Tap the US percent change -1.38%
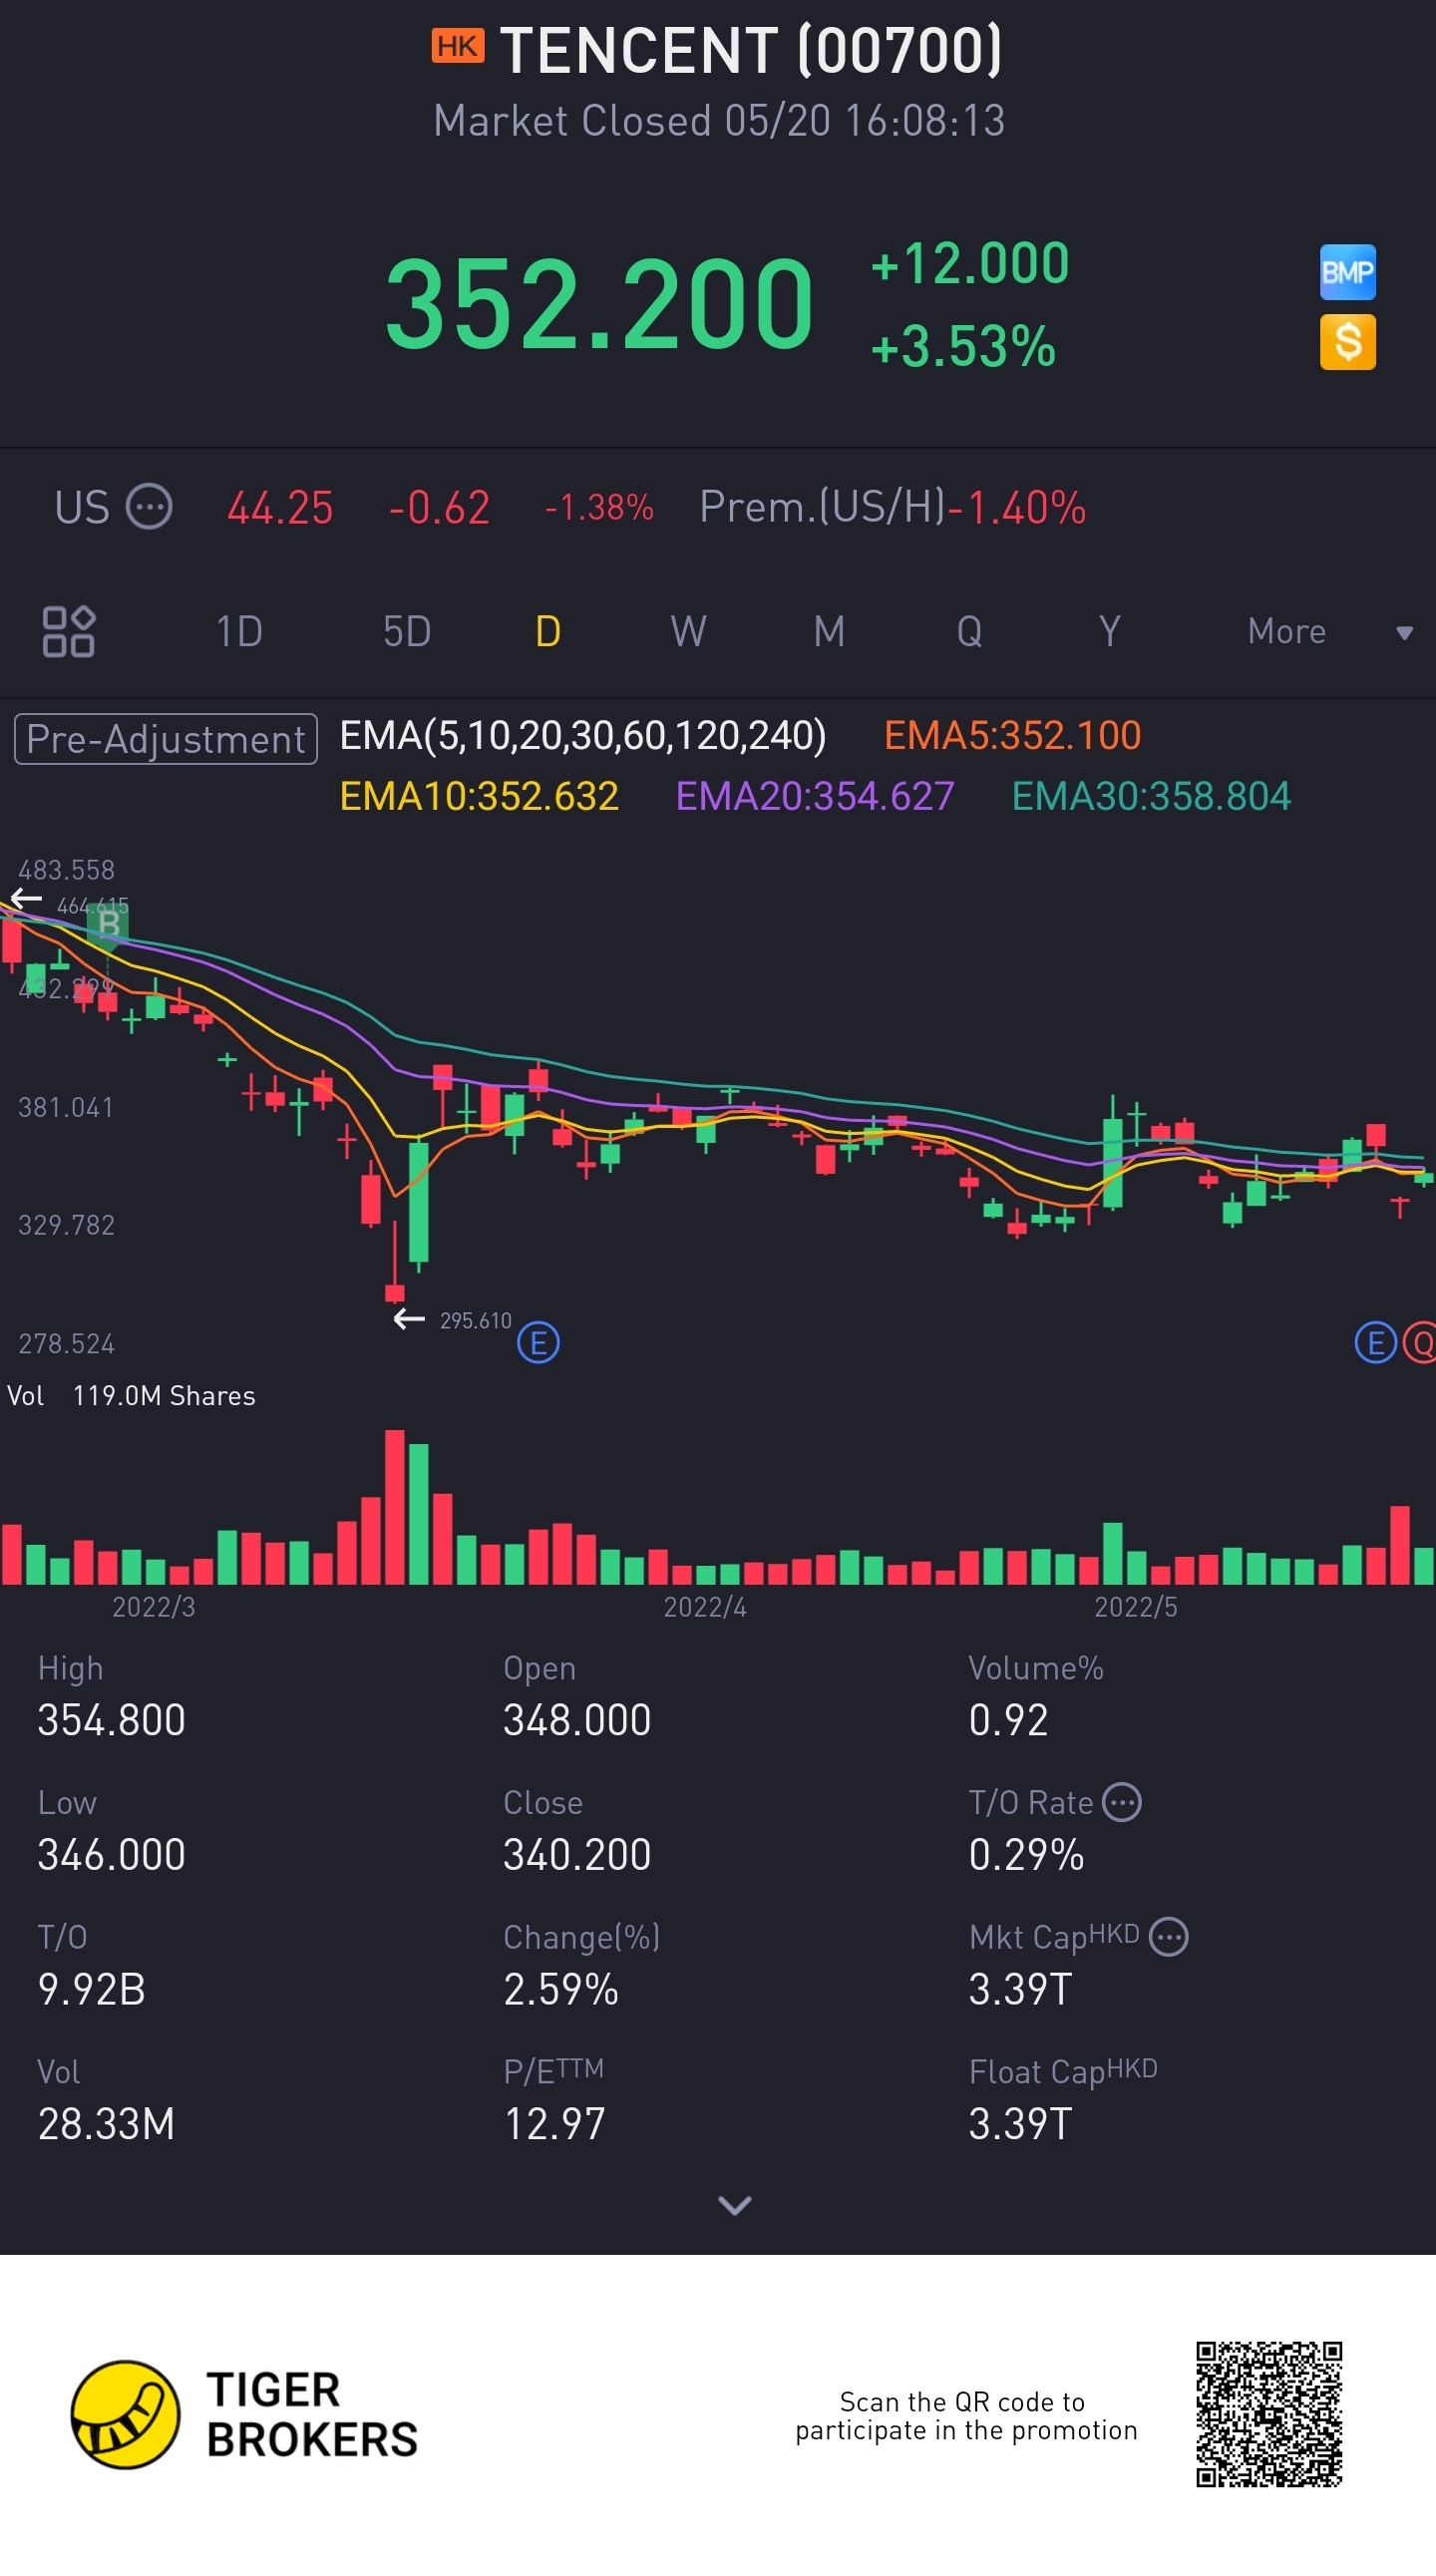This screenshot has height=2576, width=1436. coord(599,508)
